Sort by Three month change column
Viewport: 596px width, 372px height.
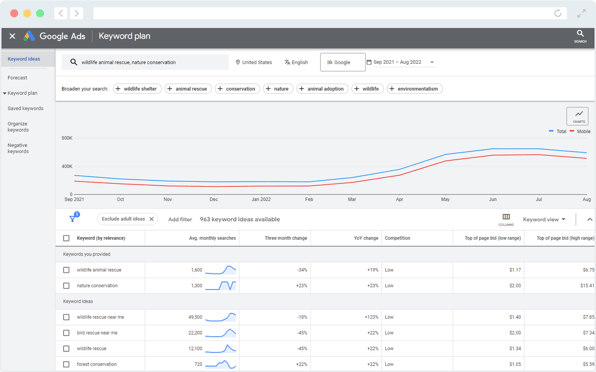tap(285, 238)
